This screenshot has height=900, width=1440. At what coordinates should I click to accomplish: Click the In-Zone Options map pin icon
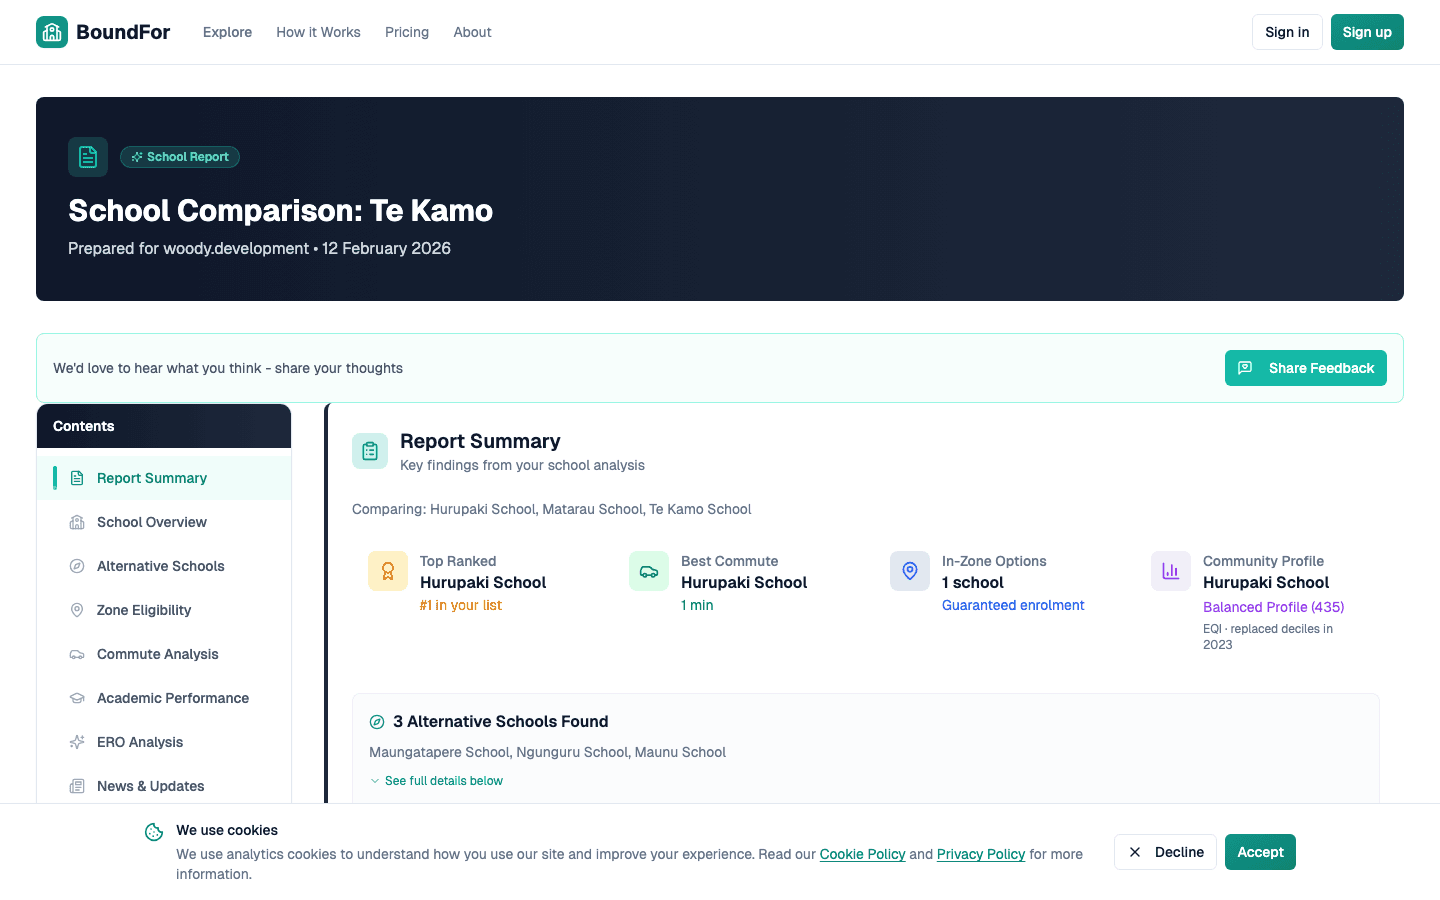(909, 570)
